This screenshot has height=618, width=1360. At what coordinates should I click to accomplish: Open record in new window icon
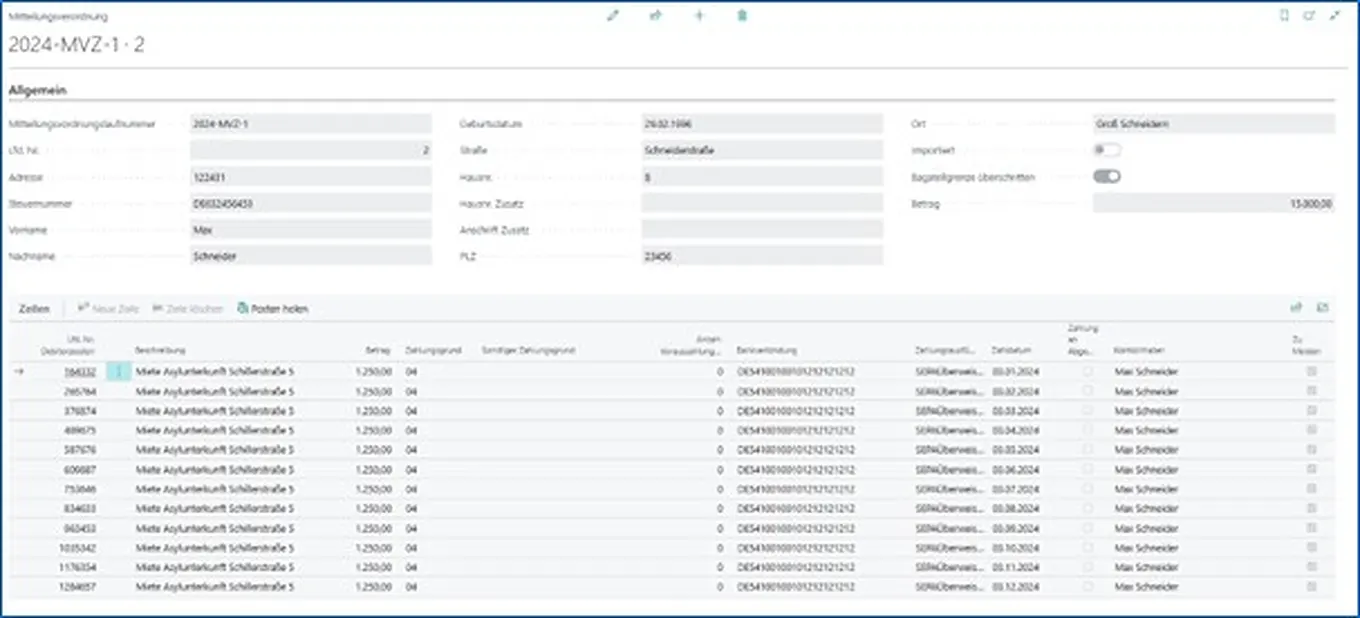point(1309,16)
